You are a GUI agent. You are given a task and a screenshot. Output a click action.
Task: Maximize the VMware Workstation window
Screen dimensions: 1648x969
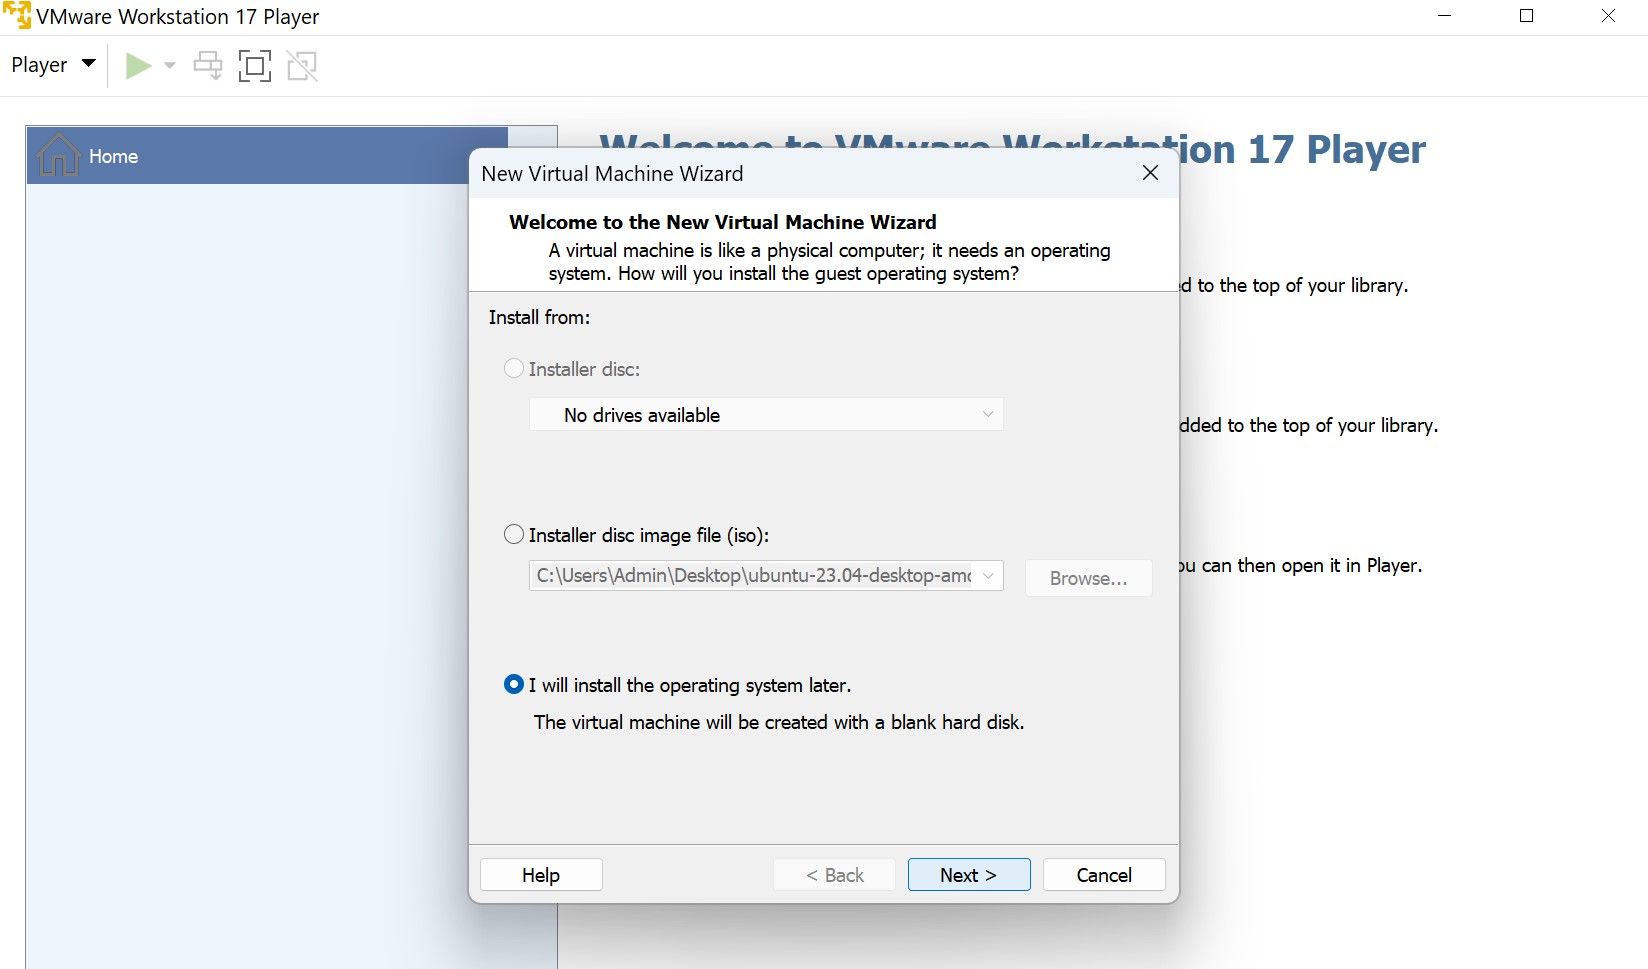coord(1526,16)
